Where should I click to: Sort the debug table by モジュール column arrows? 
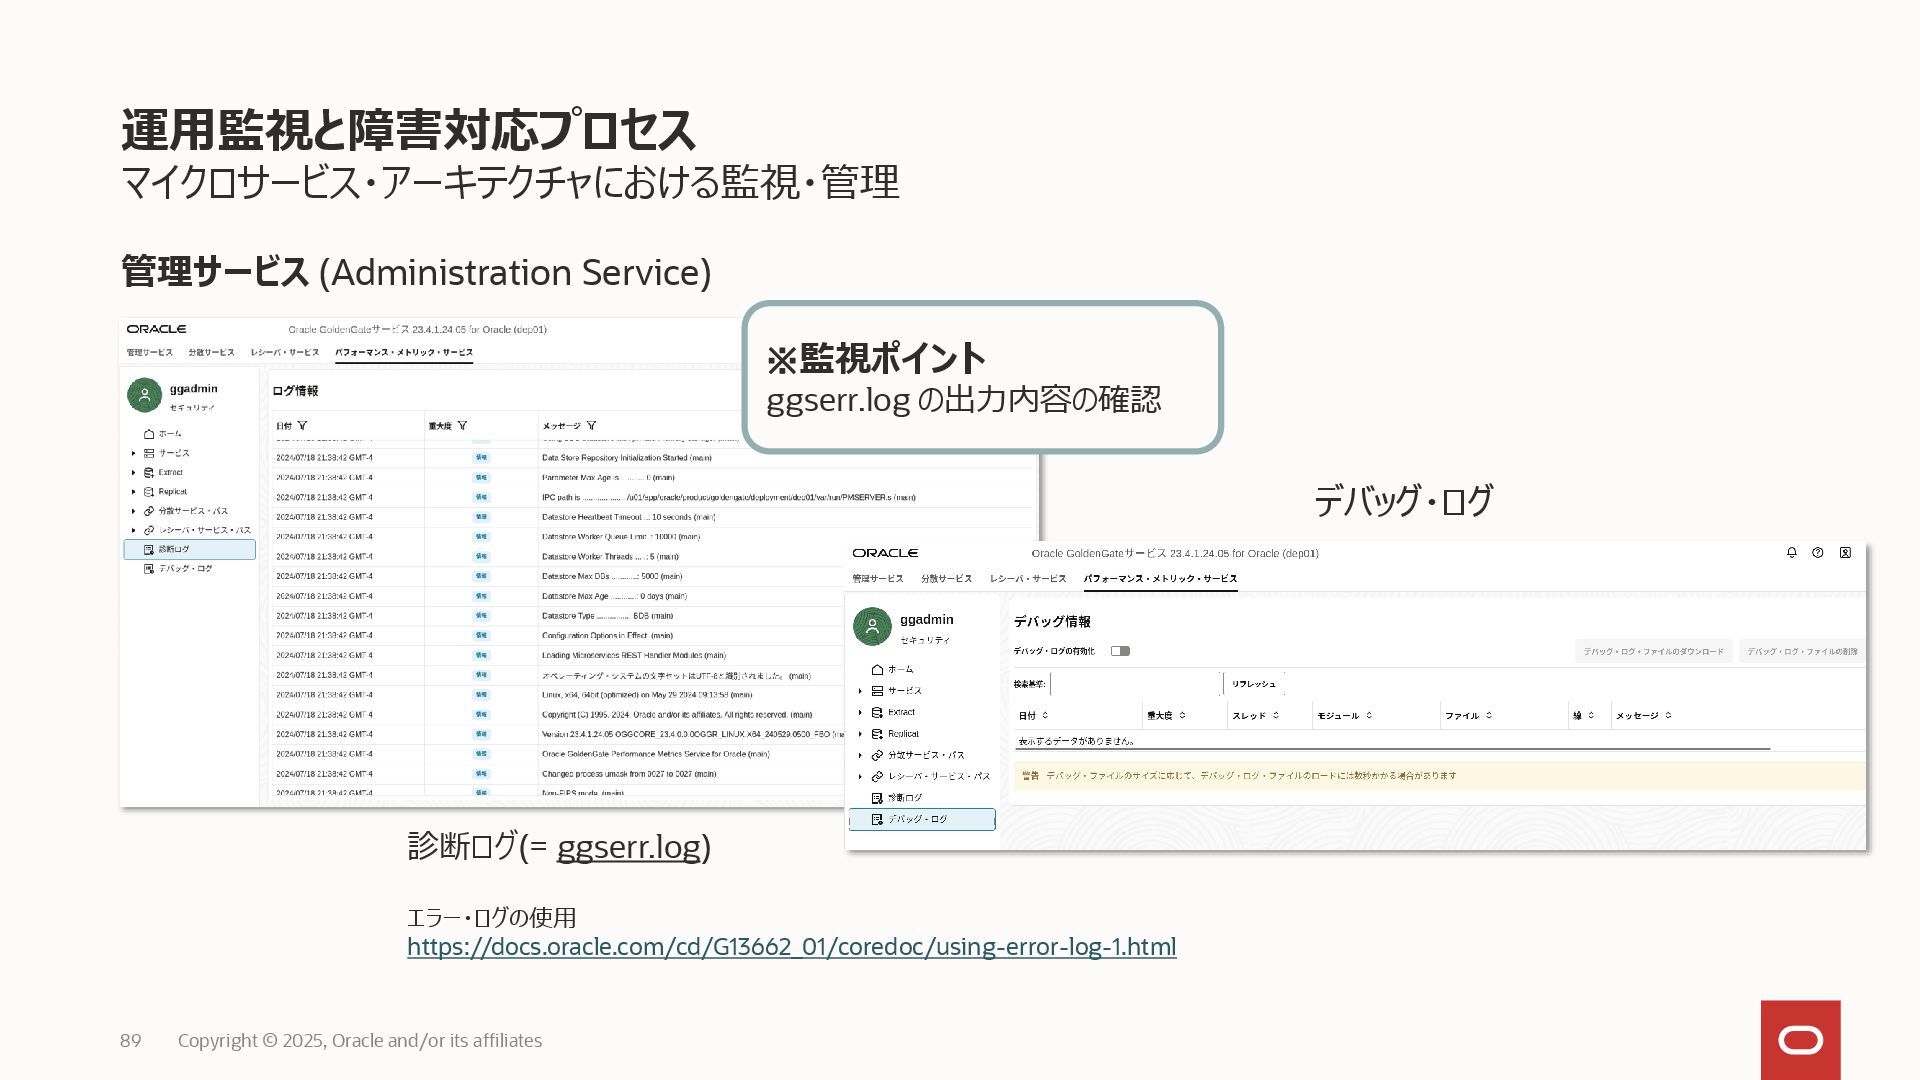(1369, 716)
